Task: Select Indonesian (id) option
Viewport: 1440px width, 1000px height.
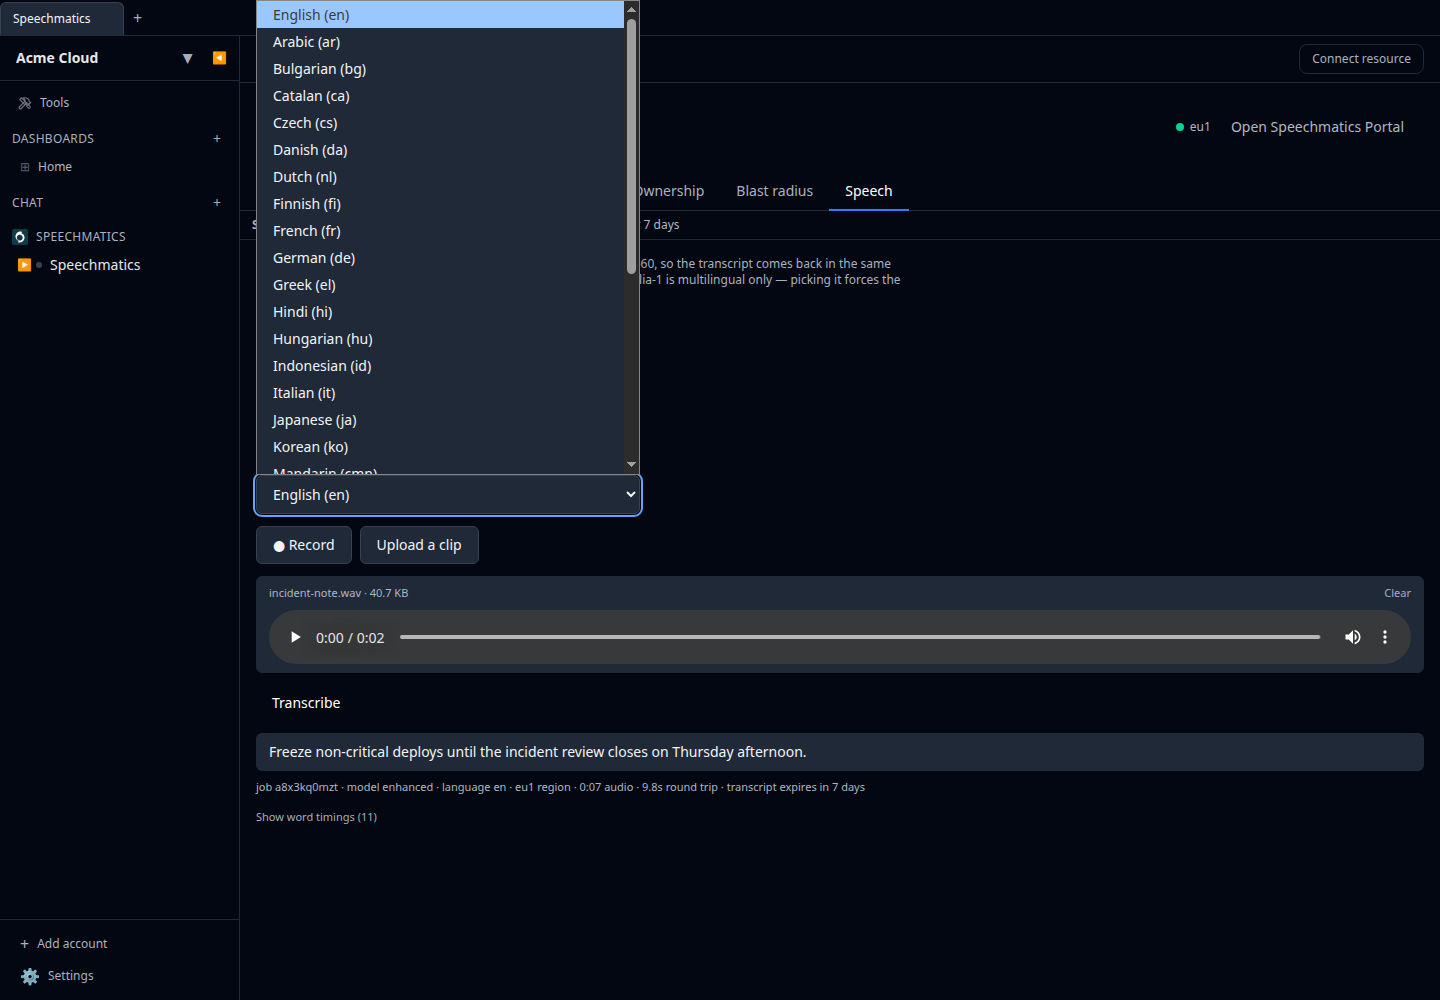Action: pos(440,366)
